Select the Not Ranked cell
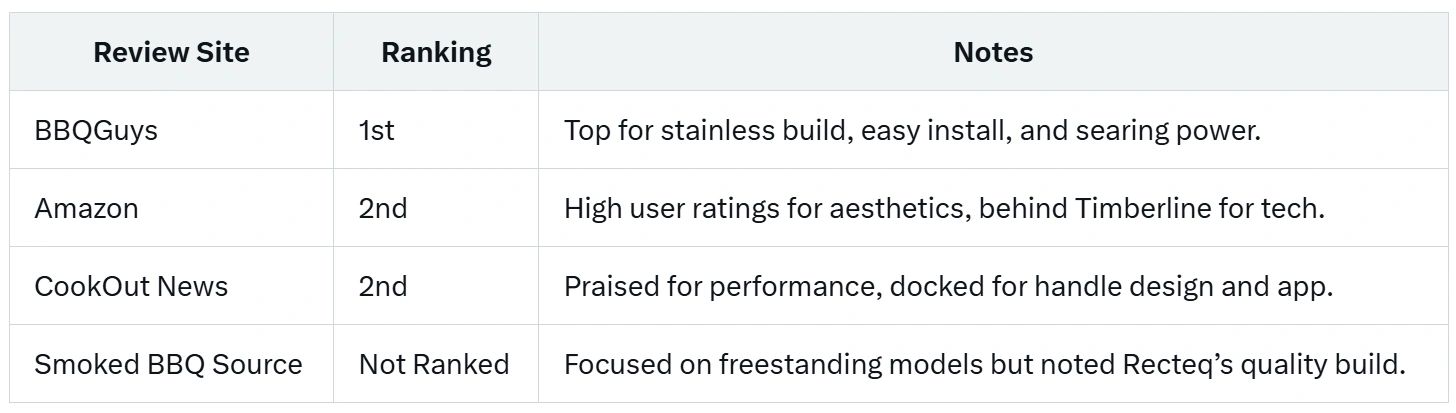 click(x=434, y=364)
